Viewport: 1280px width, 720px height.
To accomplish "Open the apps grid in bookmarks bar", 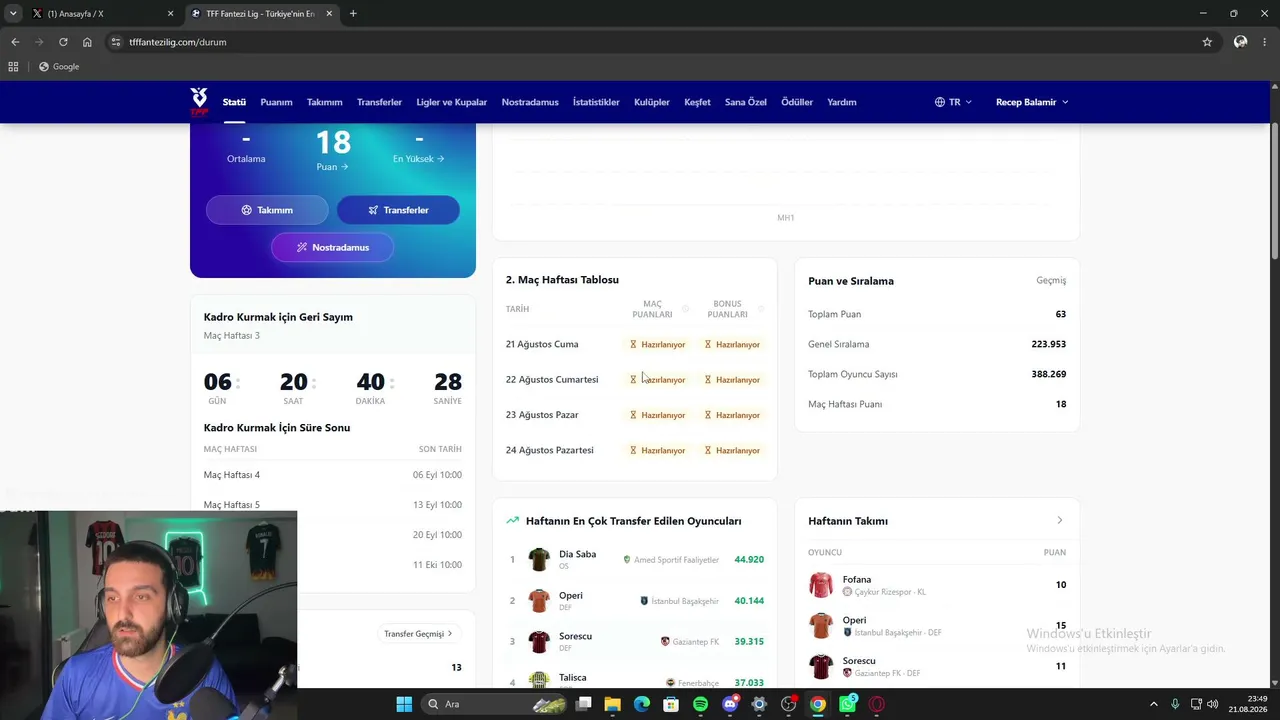I will point(13,67).
